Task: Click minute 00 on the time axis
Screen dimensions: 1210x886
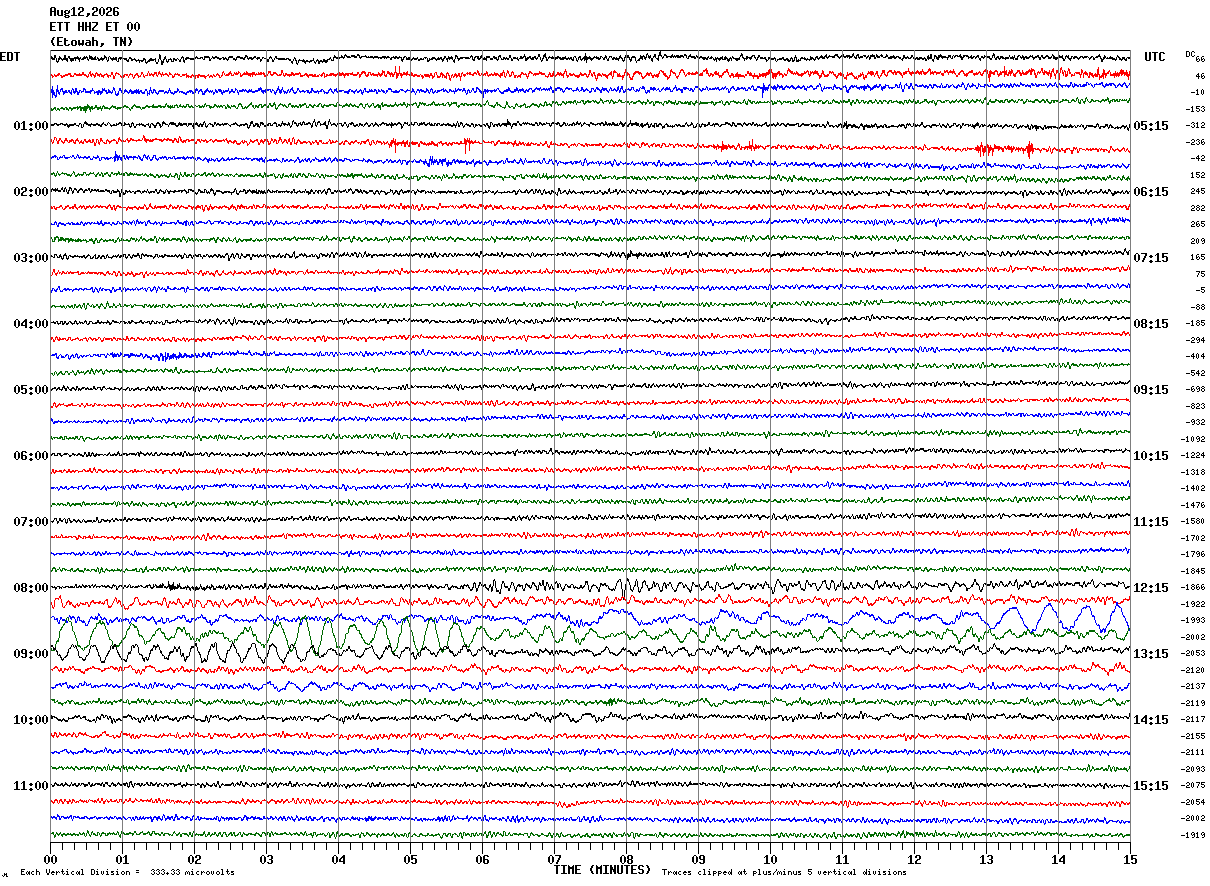Action: (x=50, y=859)
